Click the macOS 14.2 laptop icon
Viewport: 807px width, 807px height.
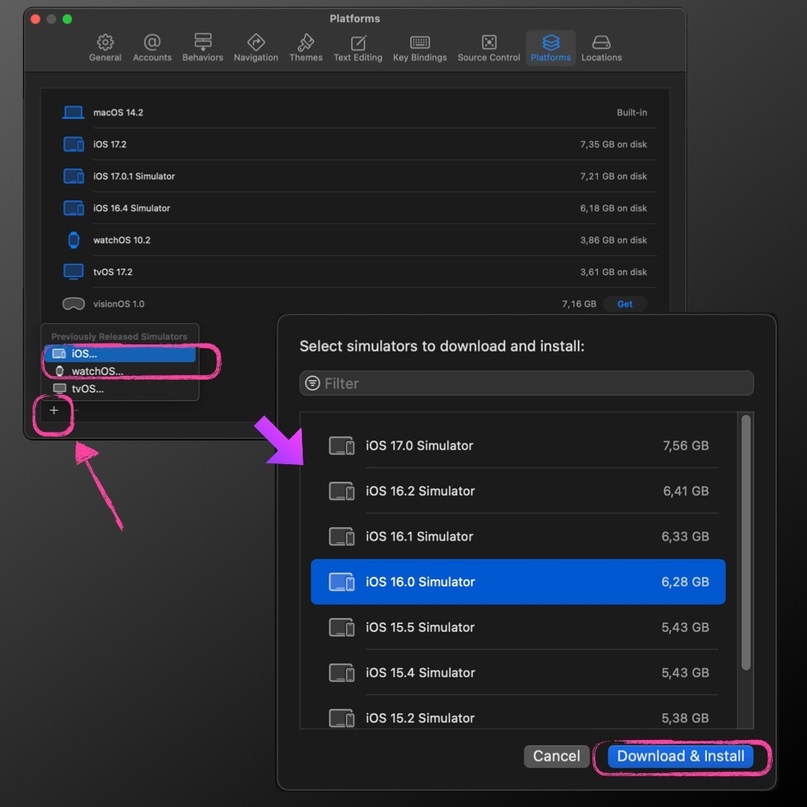click(73, 112)
